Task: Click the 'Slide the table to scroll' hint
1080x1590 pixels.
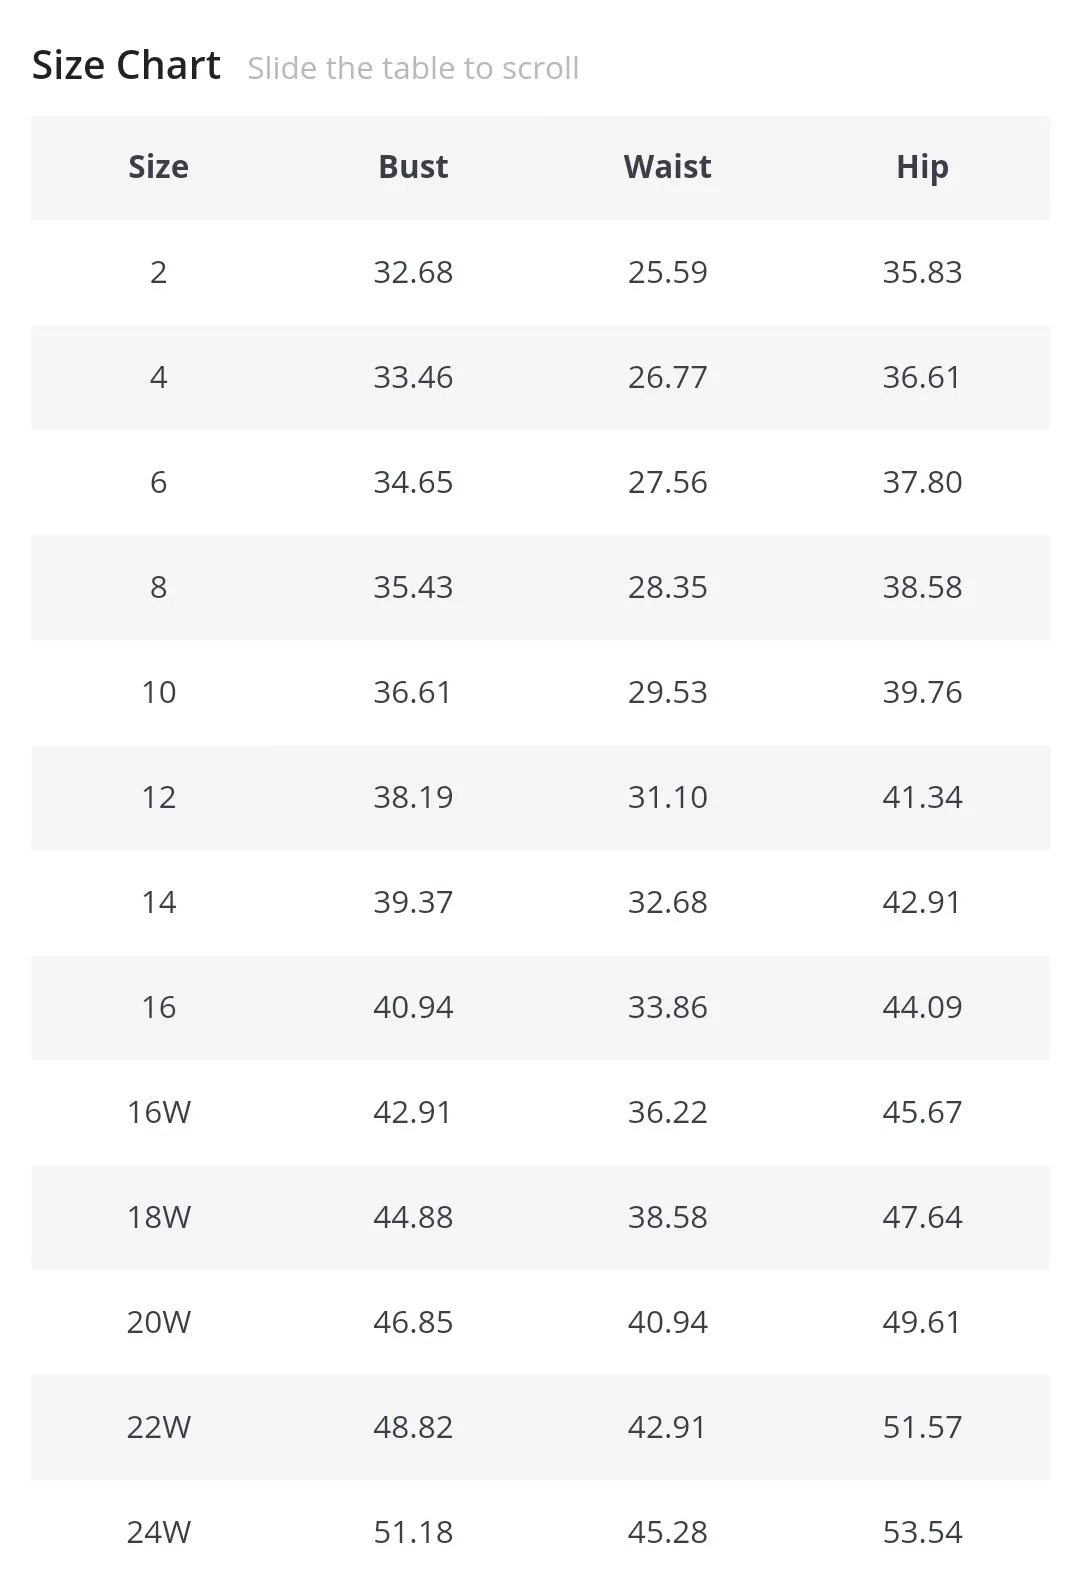Action: 413,68
